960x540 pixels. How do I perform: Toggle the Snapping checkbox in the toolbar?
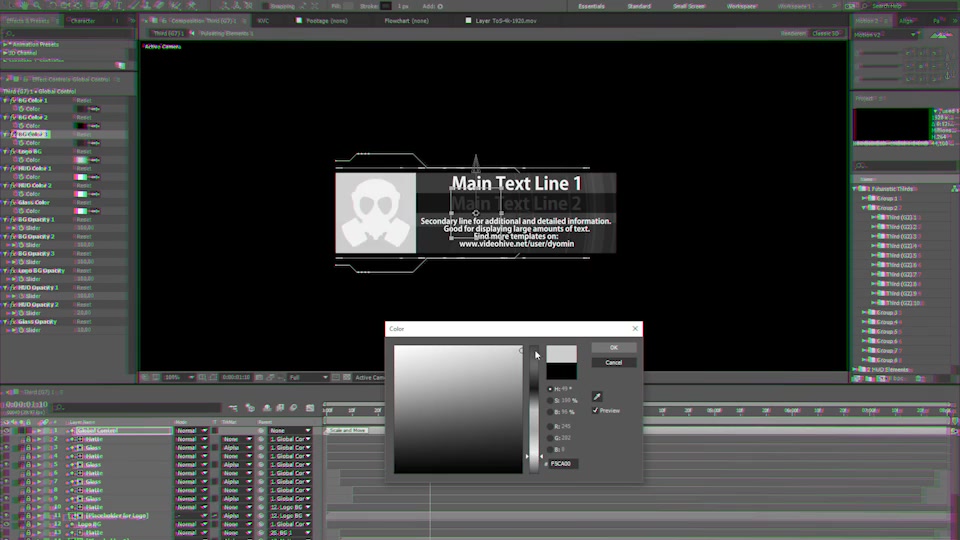(266, 6)
